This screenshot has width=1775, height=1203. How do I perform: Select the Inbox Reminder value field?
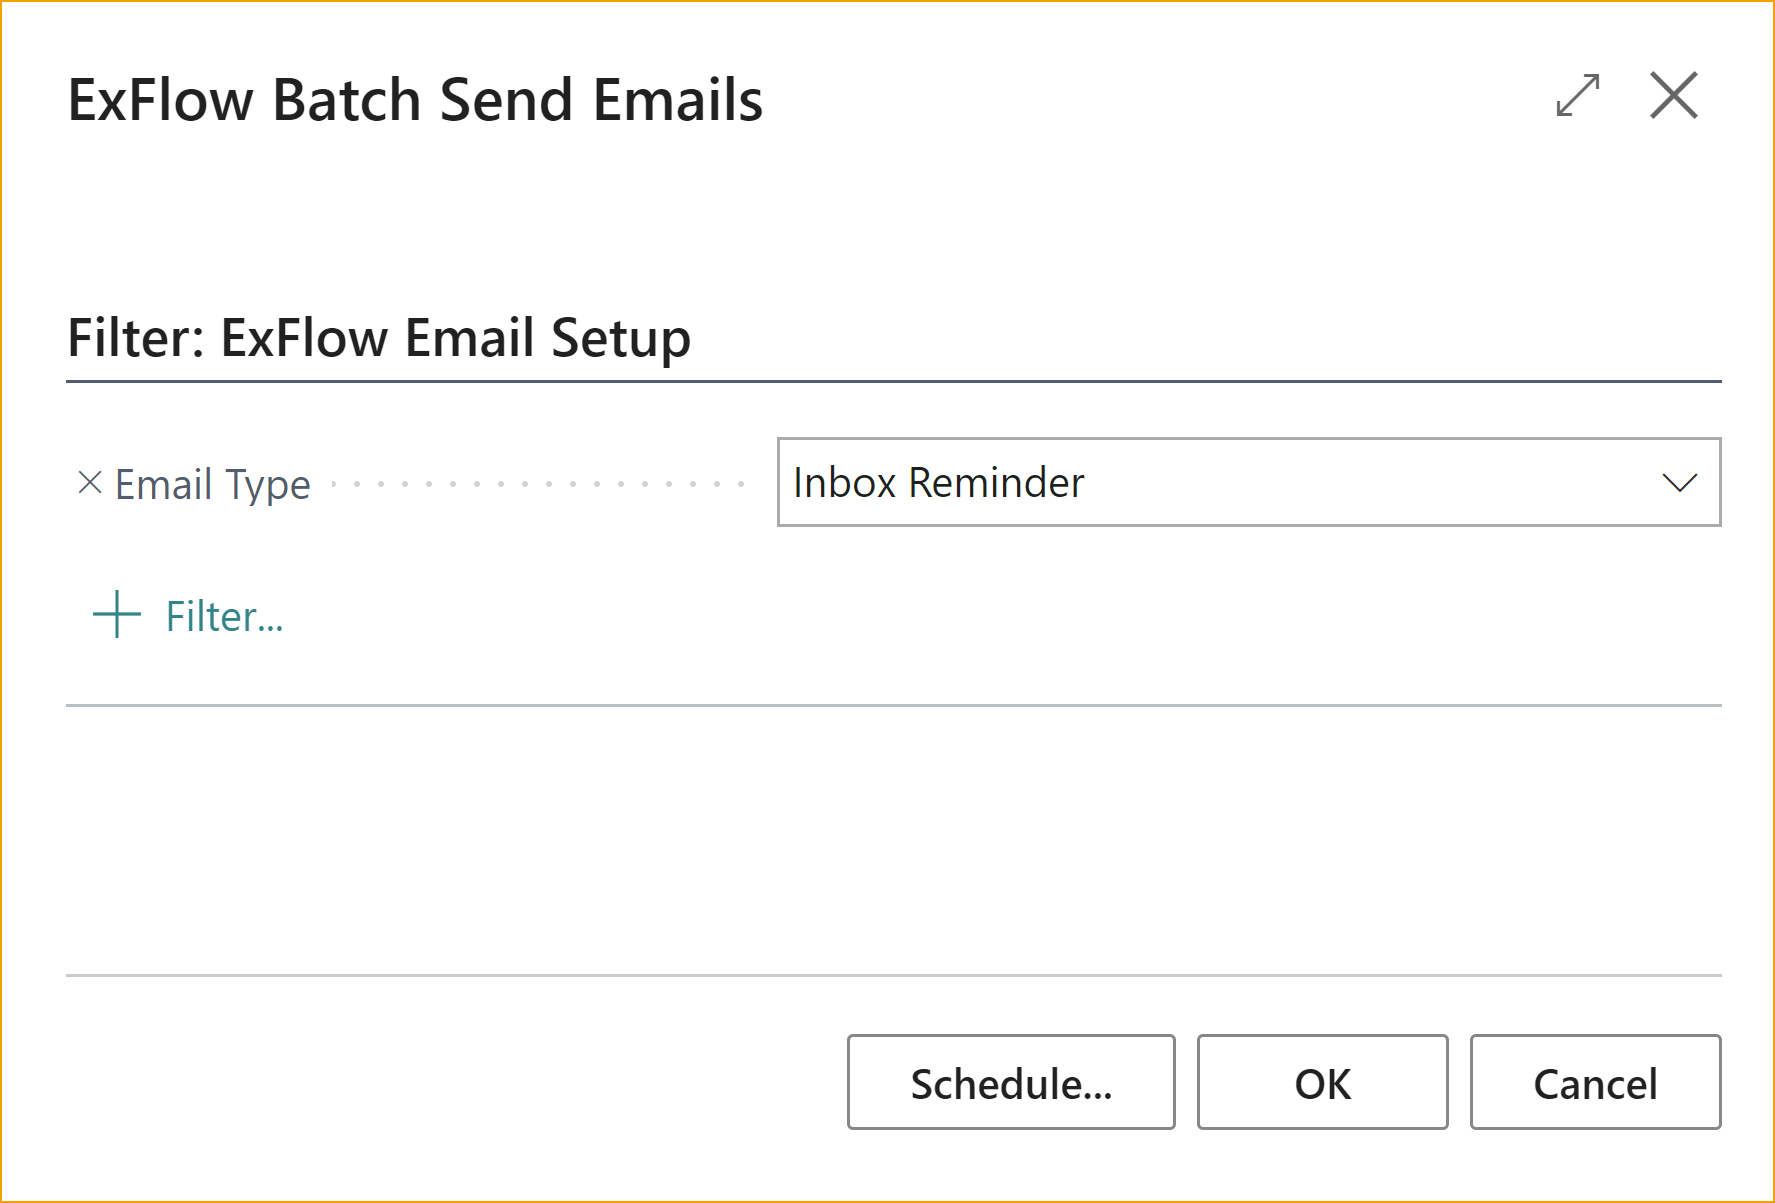(1100, 483)
